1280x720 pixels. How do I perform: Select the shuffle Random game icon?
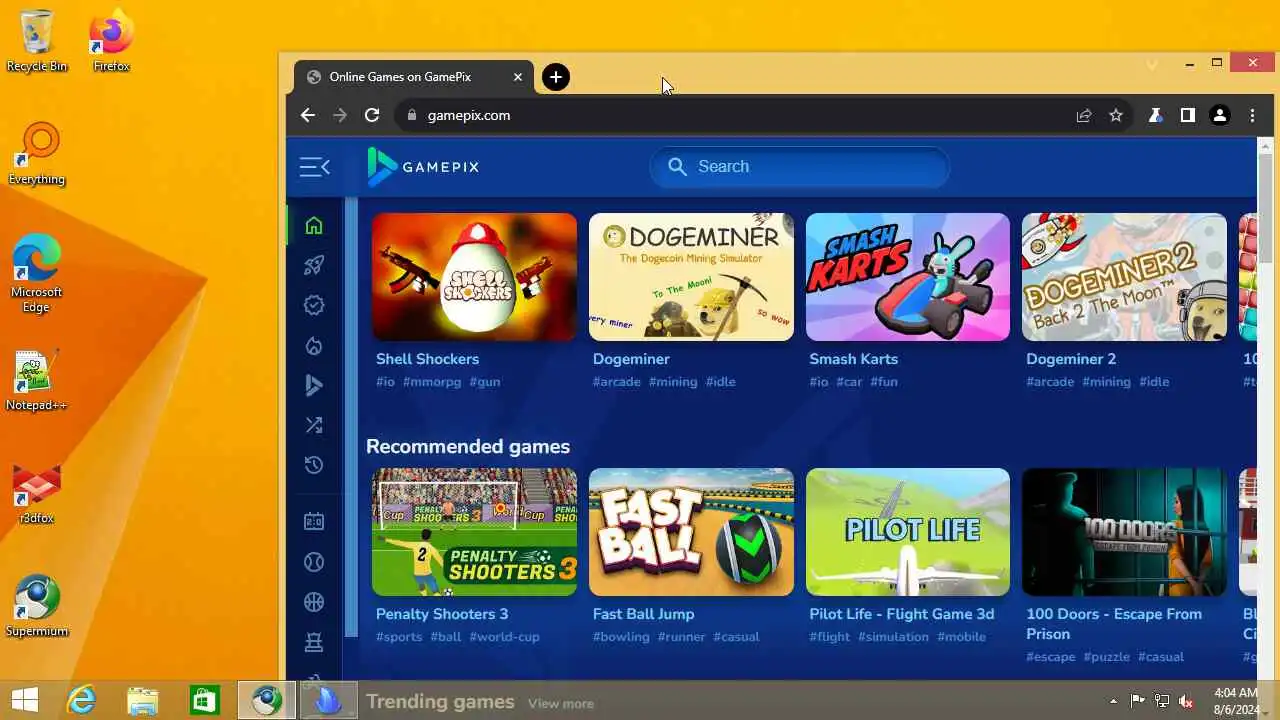314,425
